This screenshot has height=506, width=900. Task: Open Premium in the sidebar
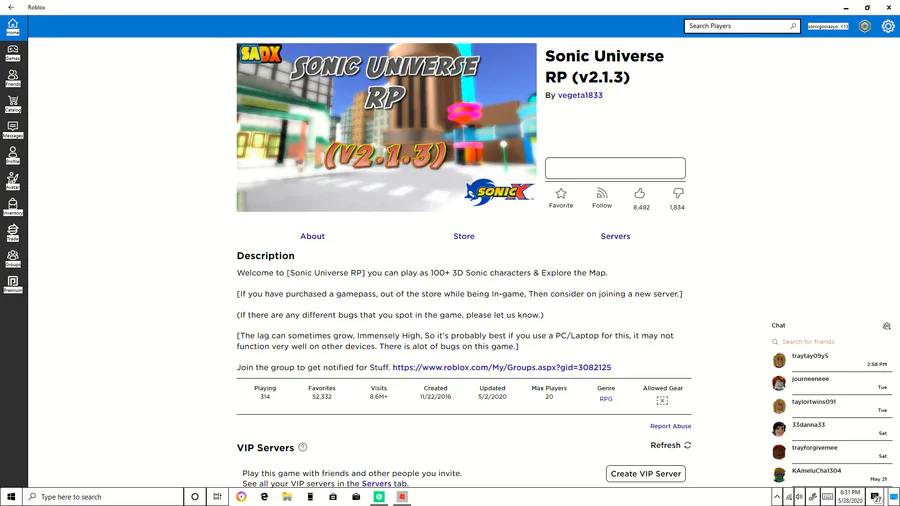click(x=13, y=284)
